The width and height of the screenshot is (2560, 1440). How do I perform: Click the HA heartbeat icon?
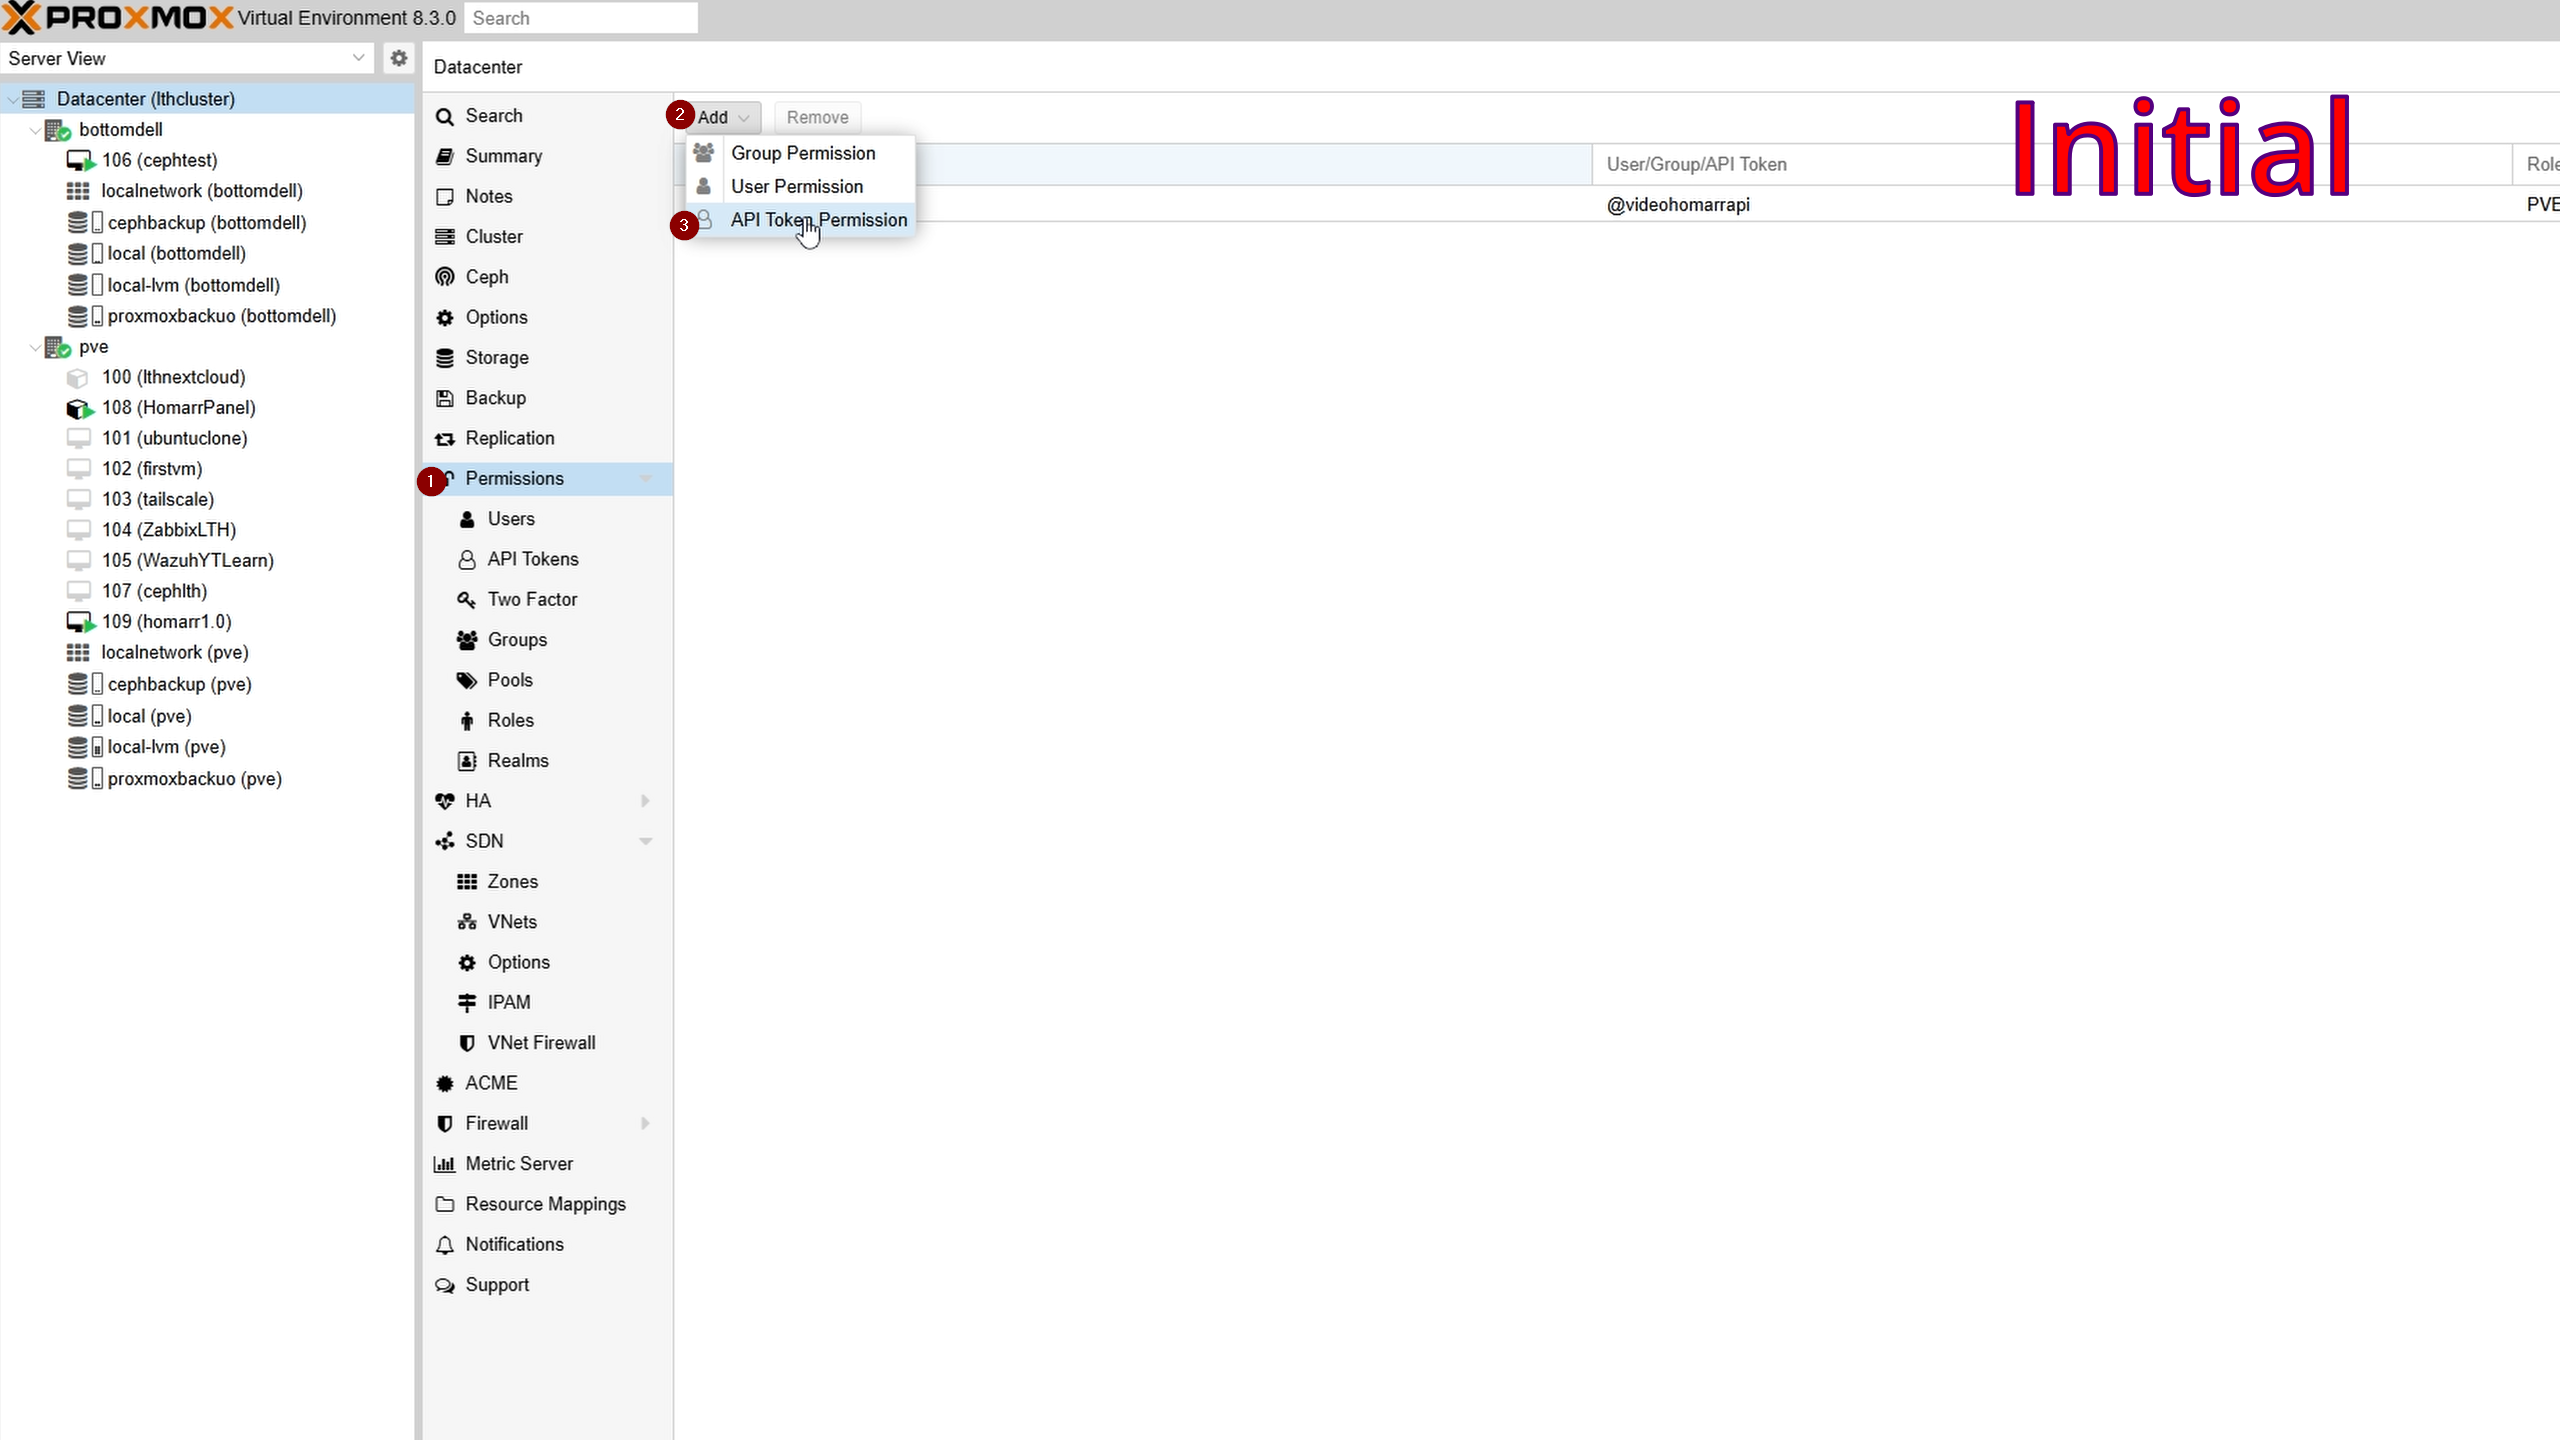(445, 801)
